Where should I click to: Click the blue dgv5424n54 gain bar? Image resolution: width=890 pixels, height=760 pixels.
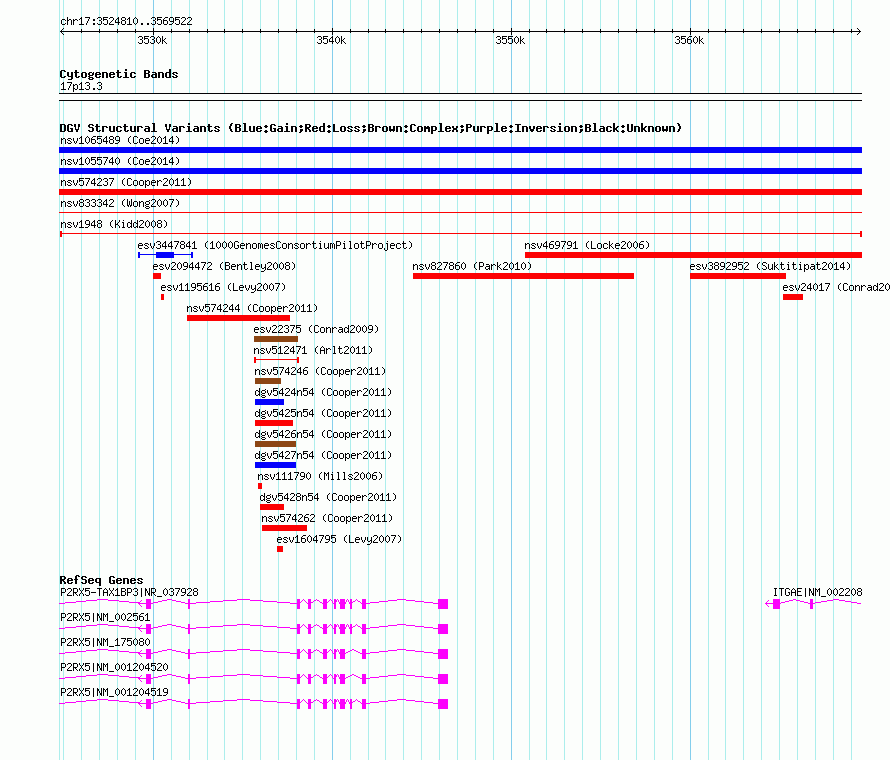[270, 402]
